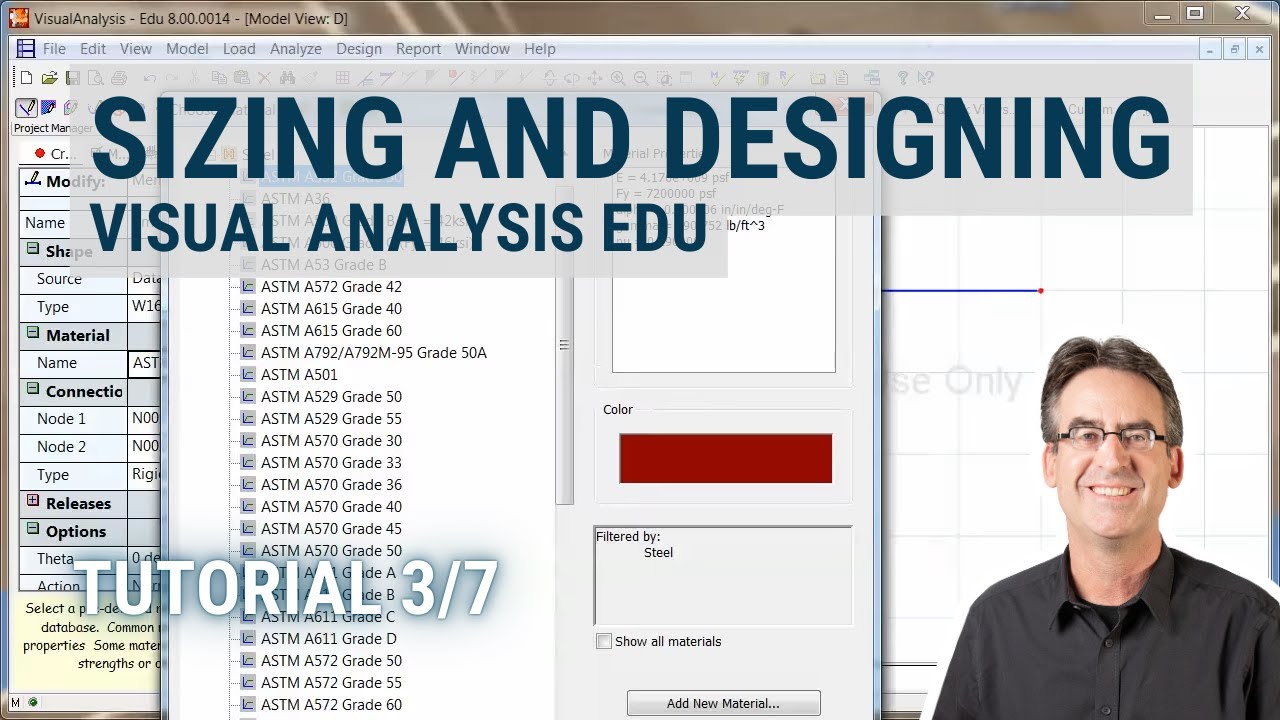Select ASTM A572 Grade 60
Viewport: 1280px width, 720px height.
click(x=331, y=705)
